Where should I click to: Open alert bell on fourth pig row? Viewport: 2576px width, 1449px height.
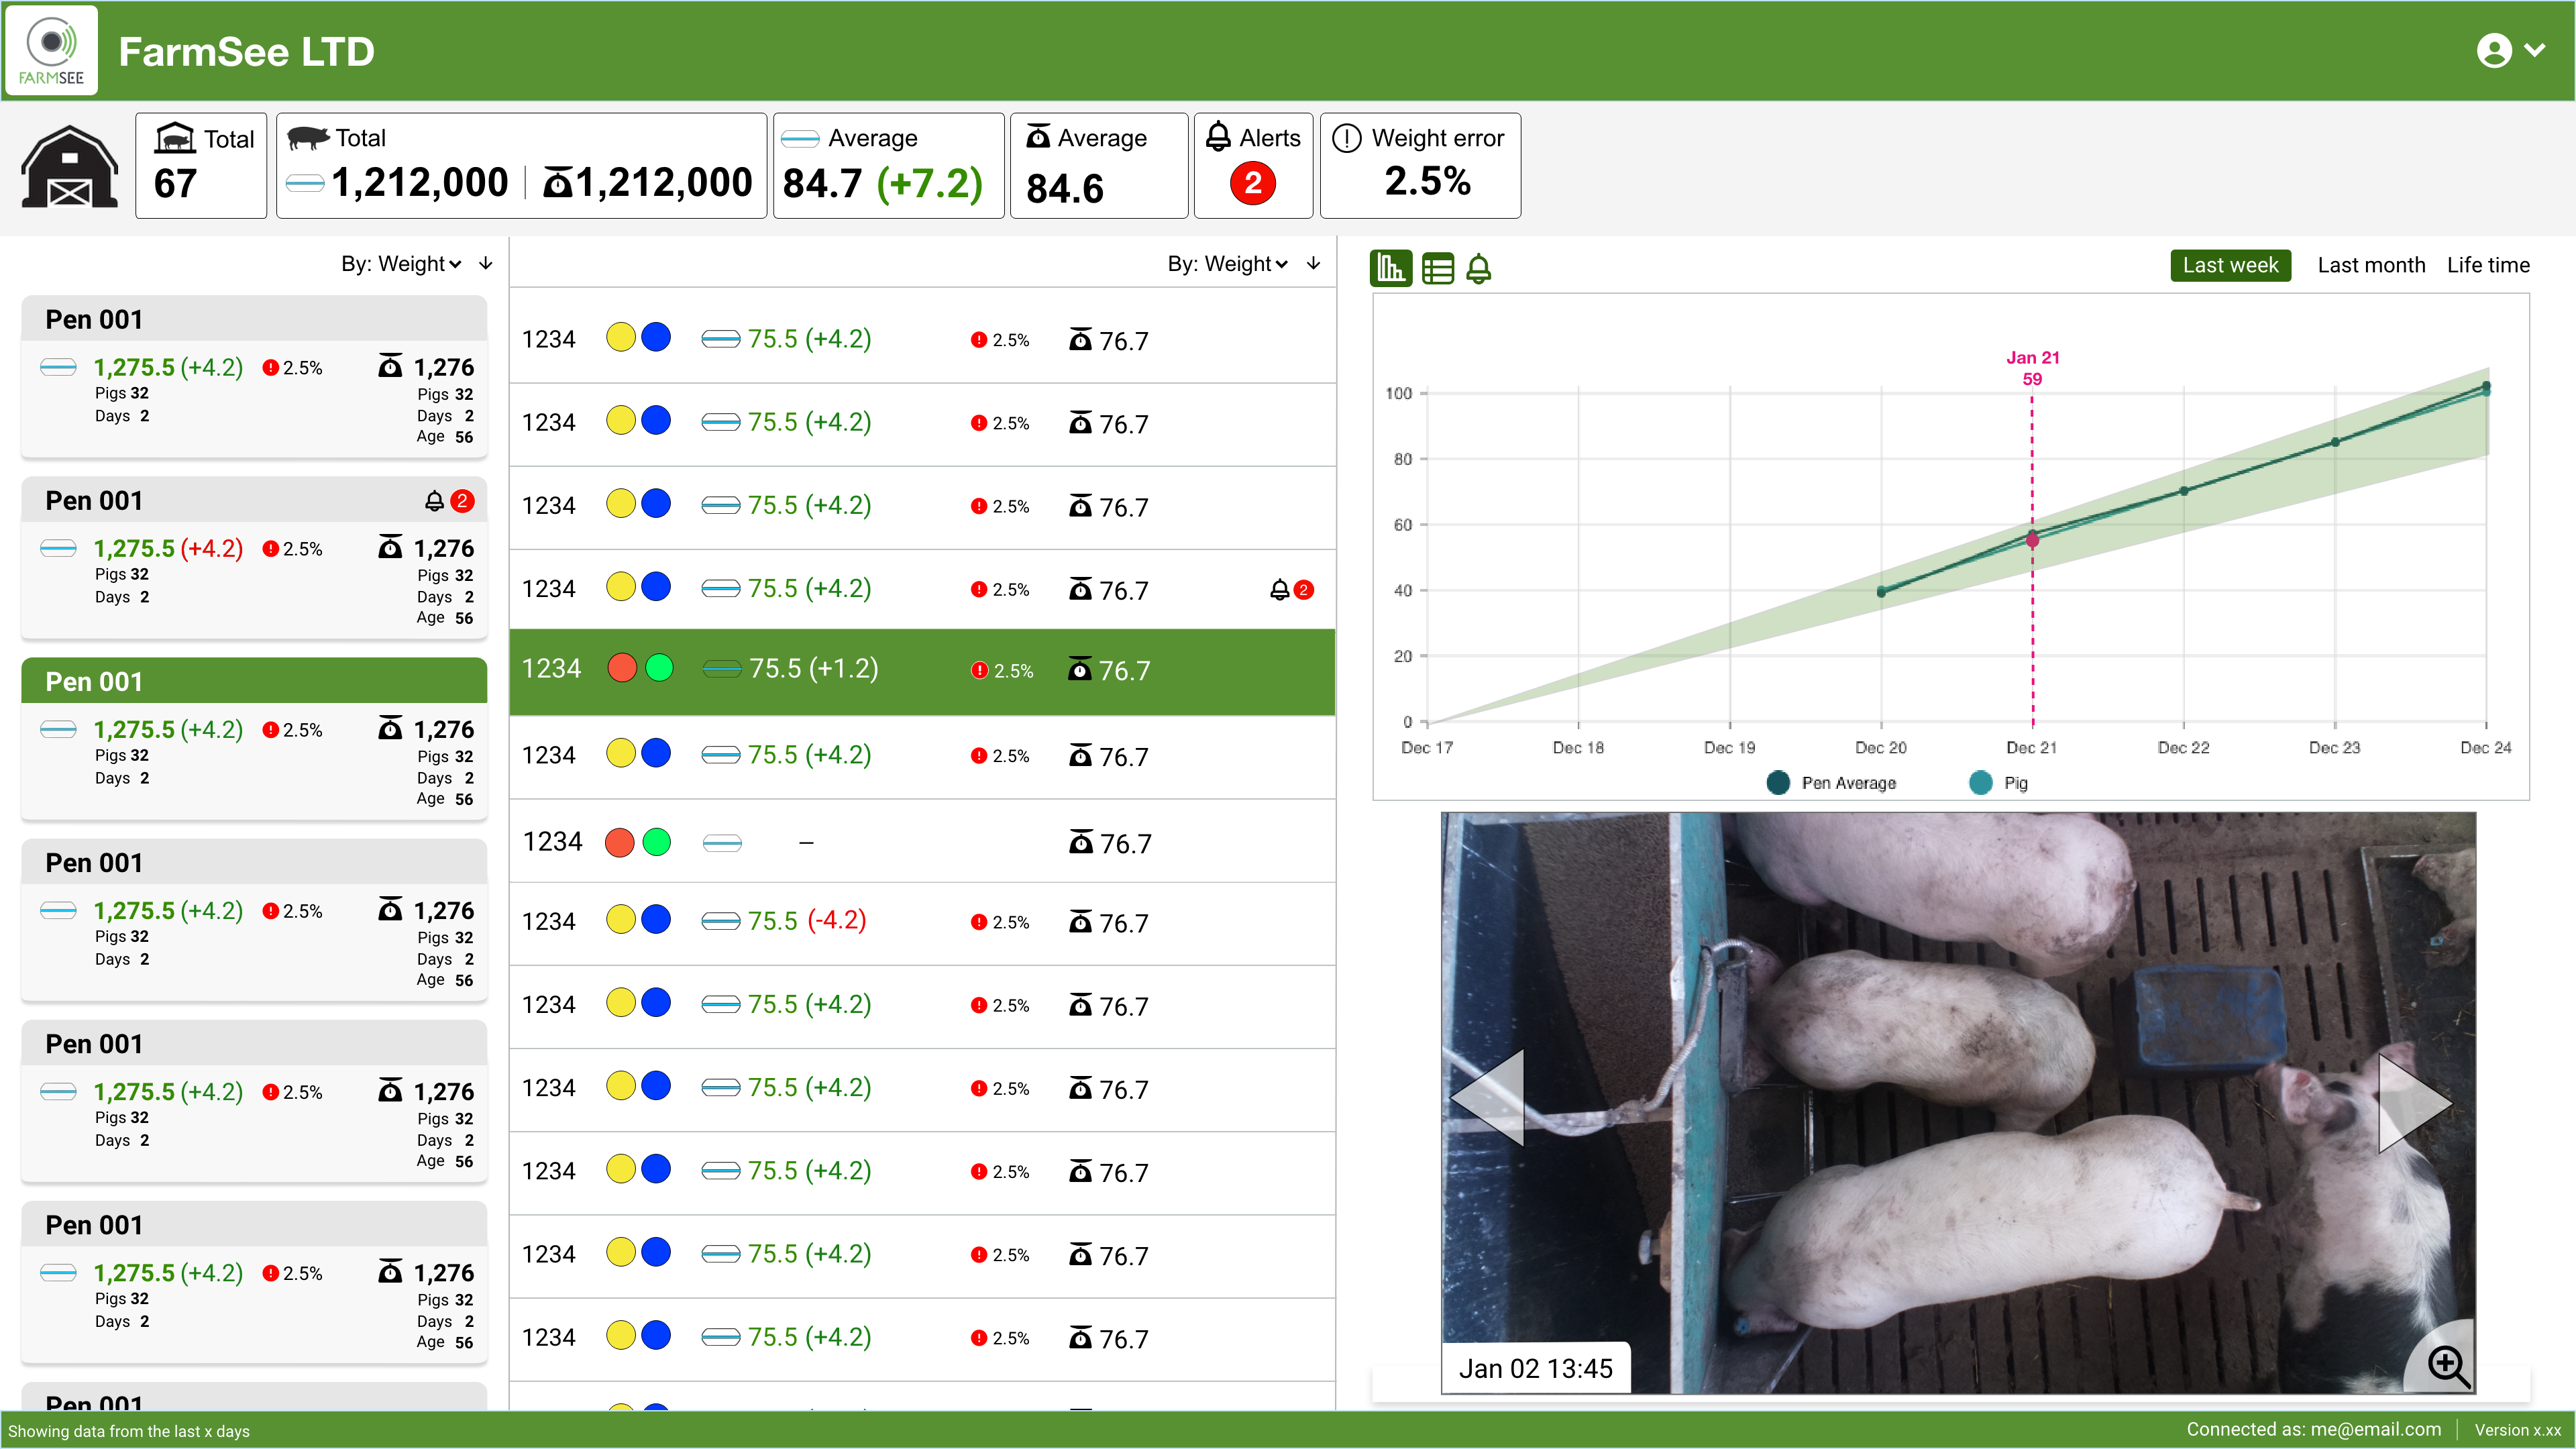pyautogui.click(x=1279, y=590)
